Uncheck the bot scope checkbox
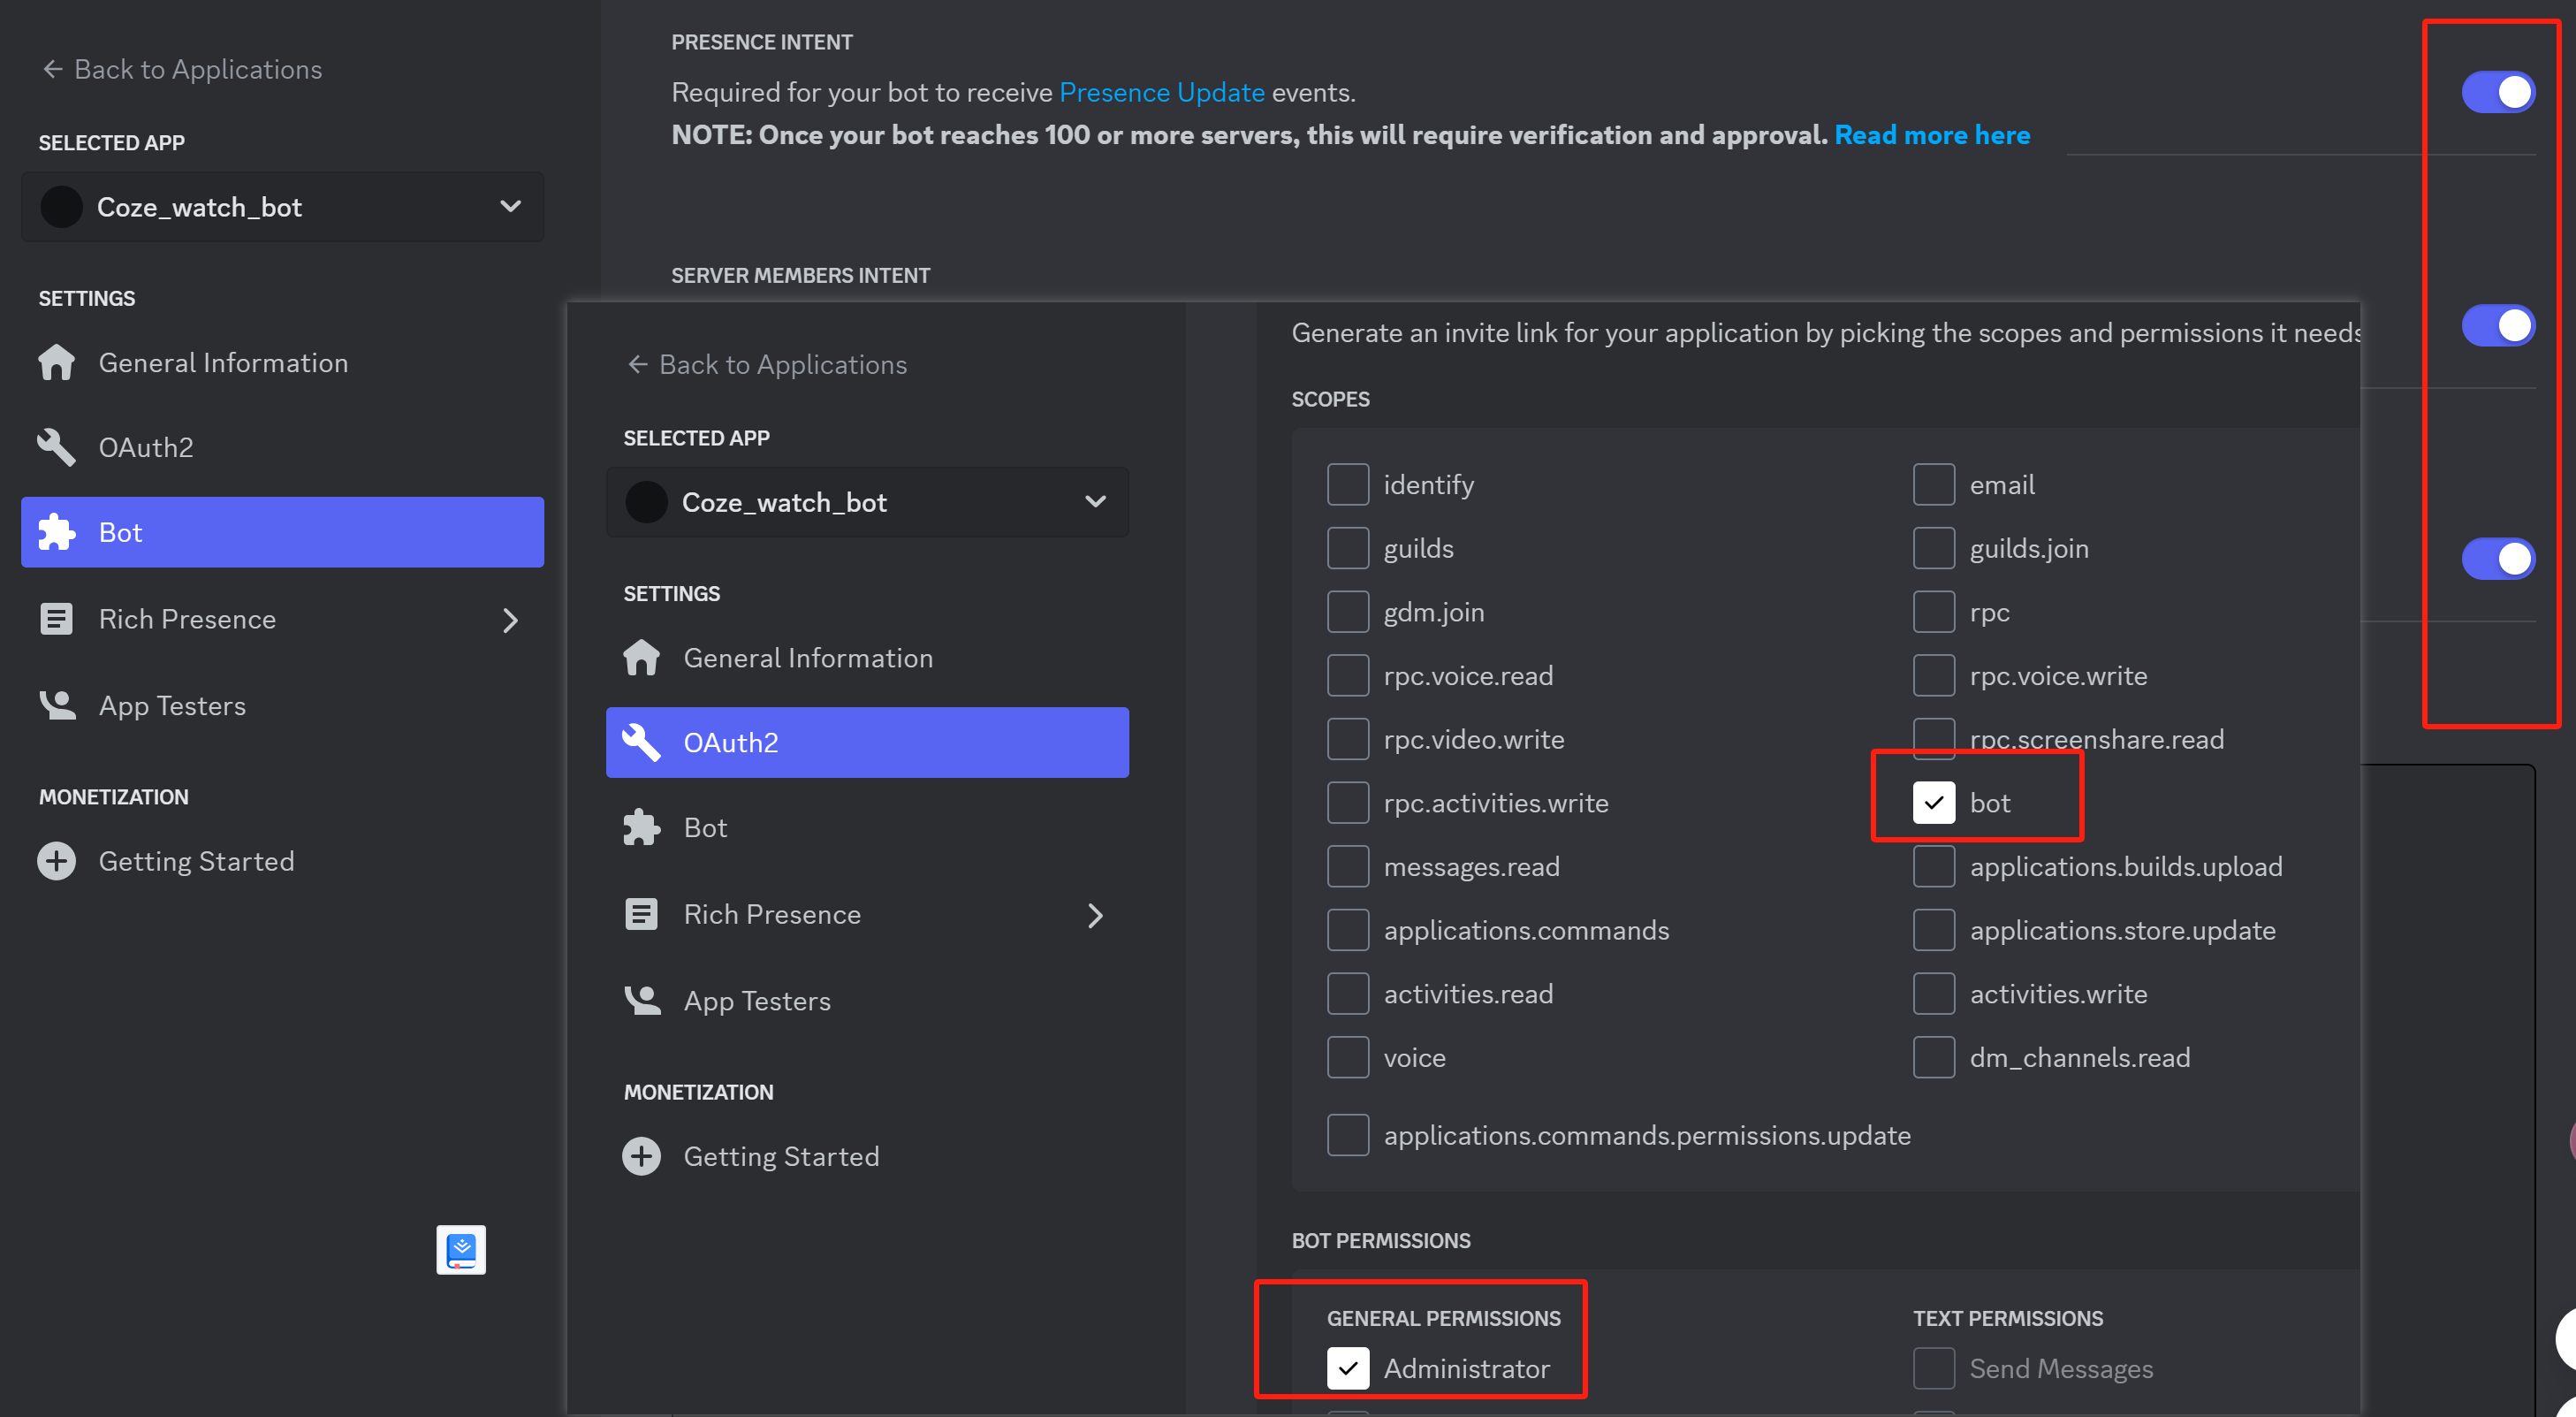 [x=1933, y=803]
